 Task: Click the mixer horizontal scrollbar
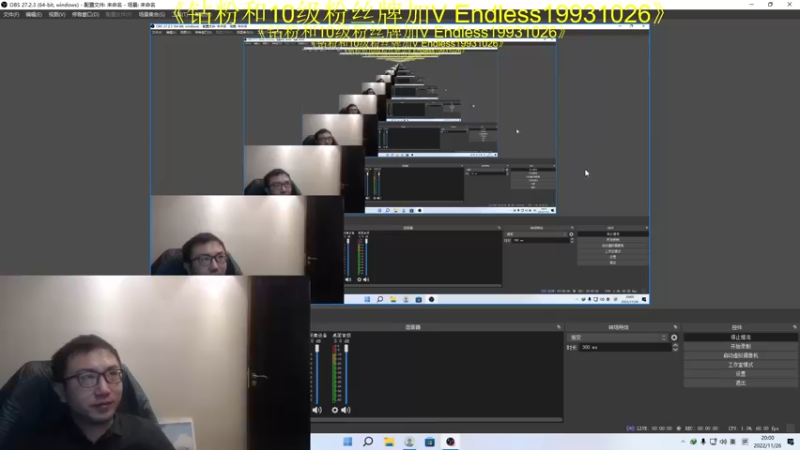click(x=437, y=420)
